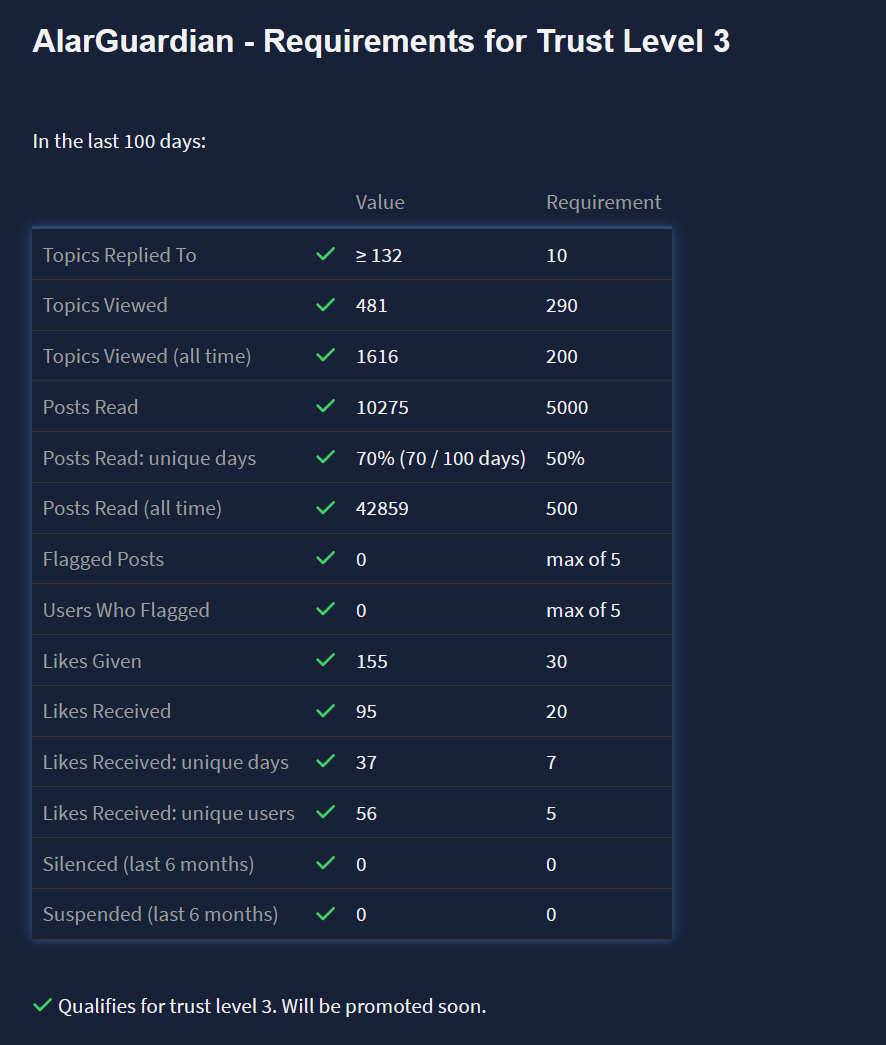Click the checkmark beside Silenced (last 6 months)
This screenshot has width=886, height=1045.
tap(325, 864)
